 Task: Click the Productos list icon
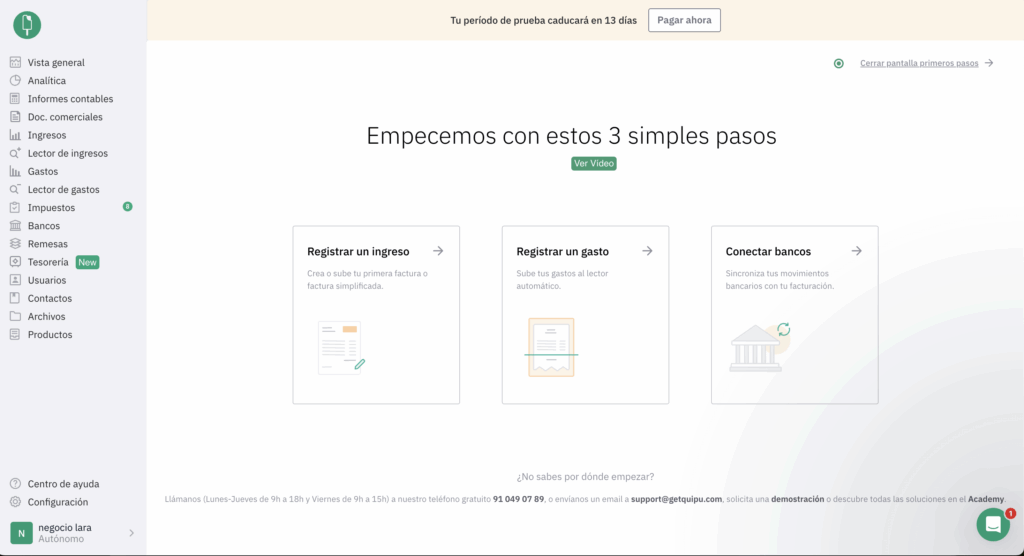click(15, 335)
